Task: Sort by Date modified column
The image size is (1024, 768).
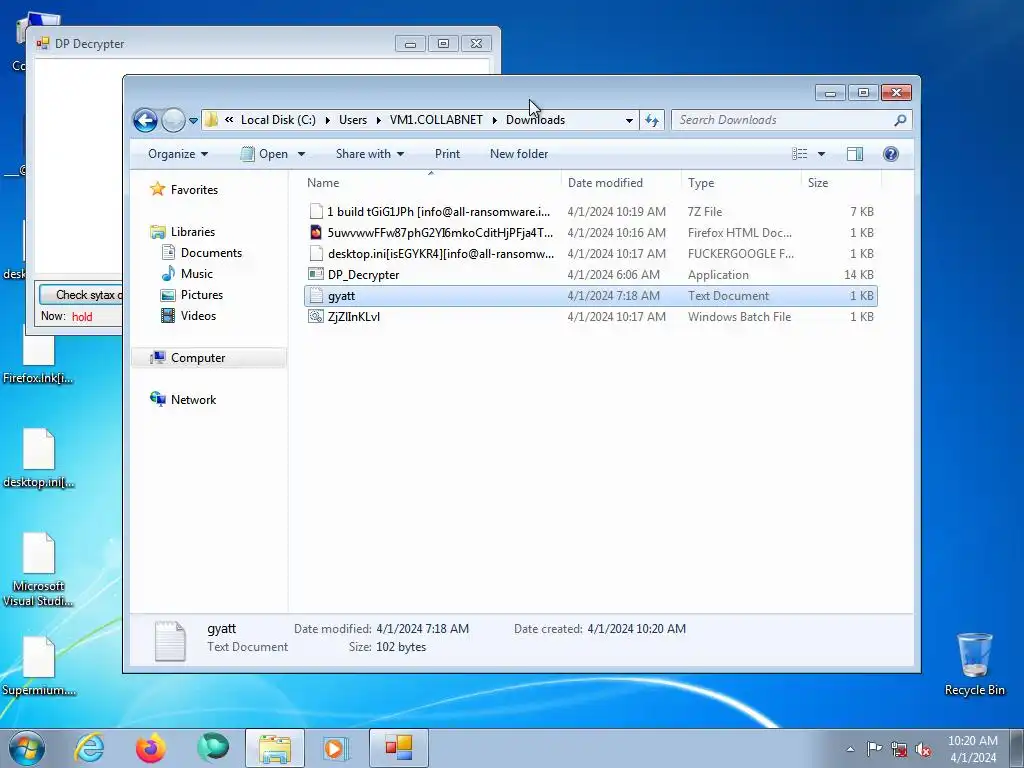Action: (621, 183)
